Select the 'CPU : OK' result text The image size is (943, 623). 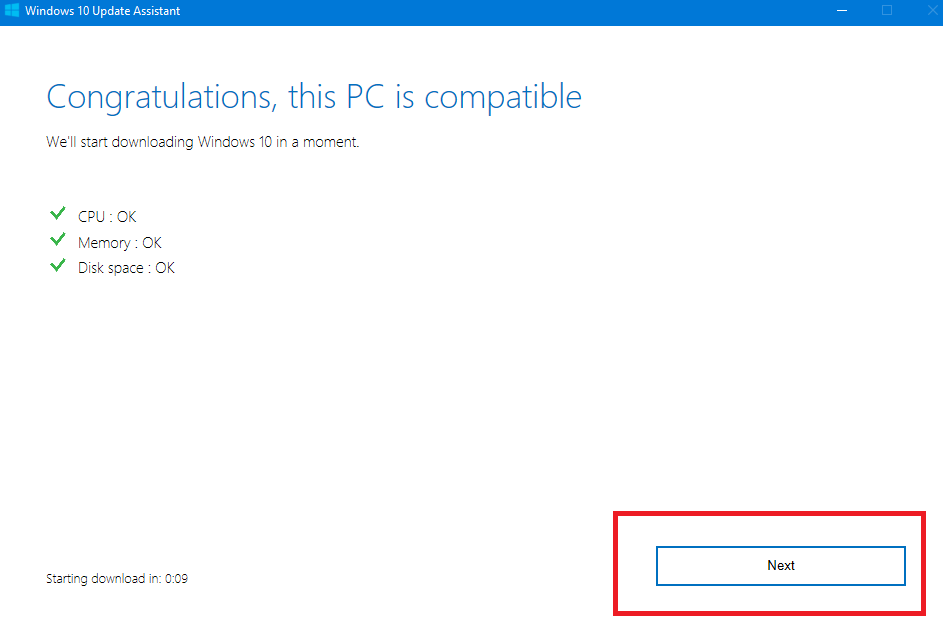coord(107,216)
